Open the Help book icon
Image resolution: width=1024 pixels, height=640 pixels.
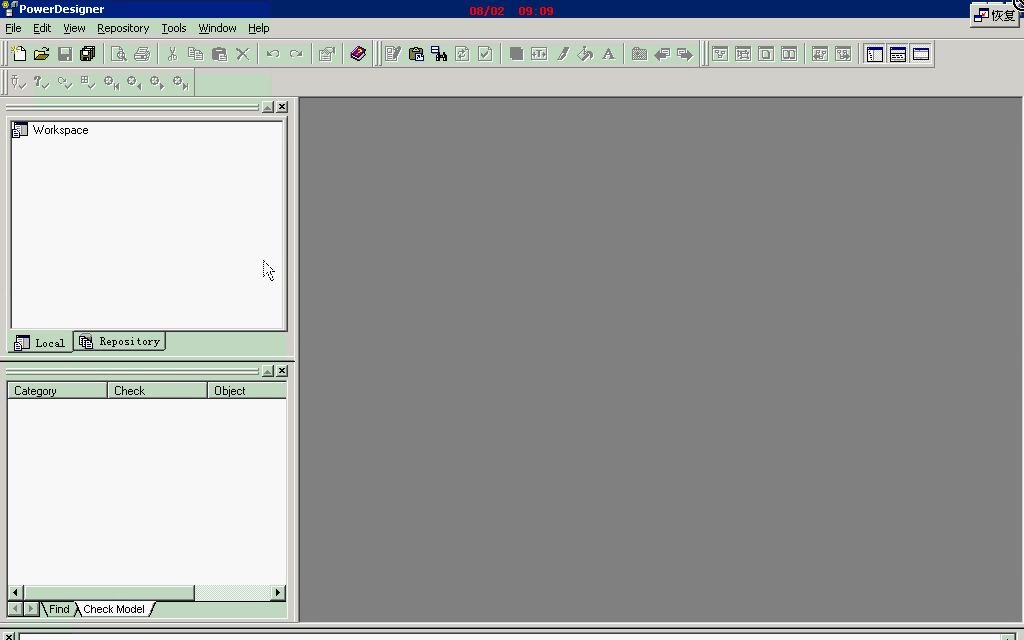[358, 53]
